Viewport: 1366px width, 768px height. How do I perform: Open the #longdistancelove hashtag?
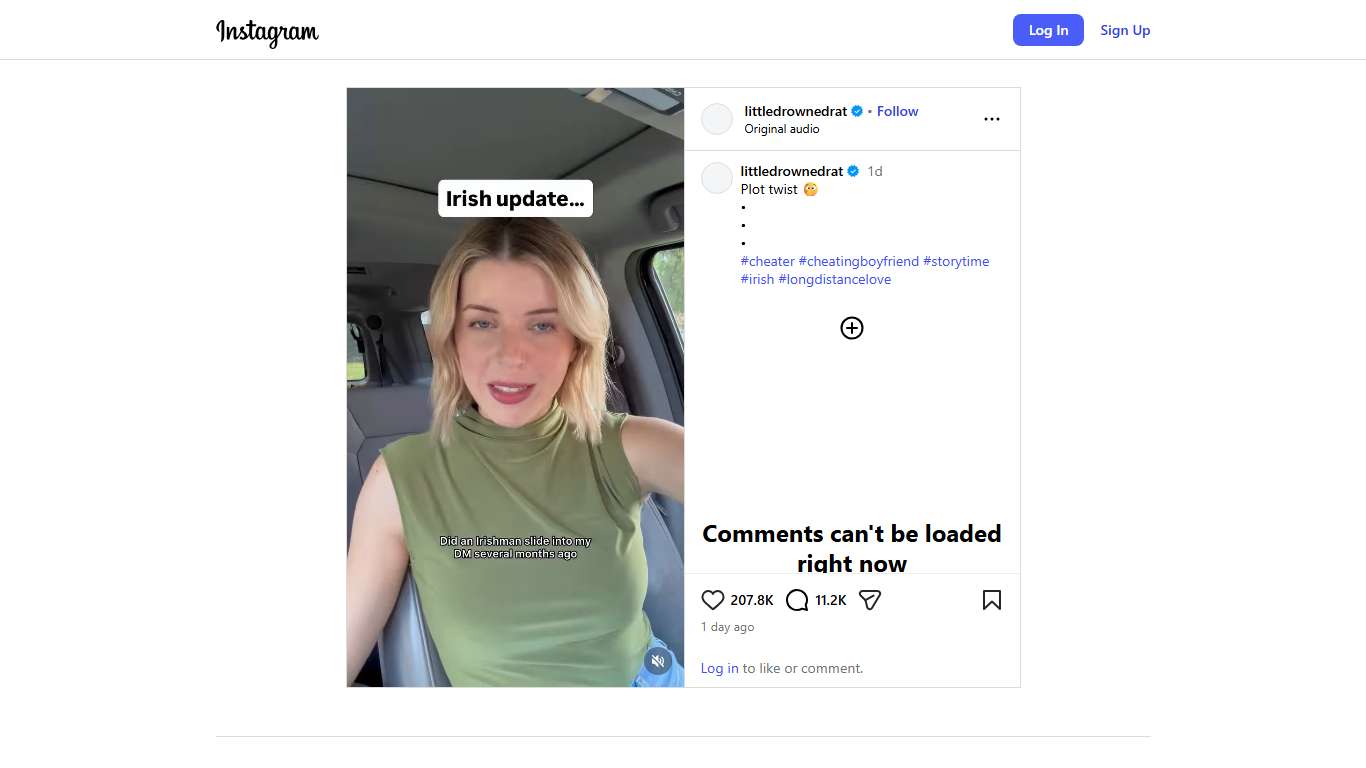coord(834,279)
